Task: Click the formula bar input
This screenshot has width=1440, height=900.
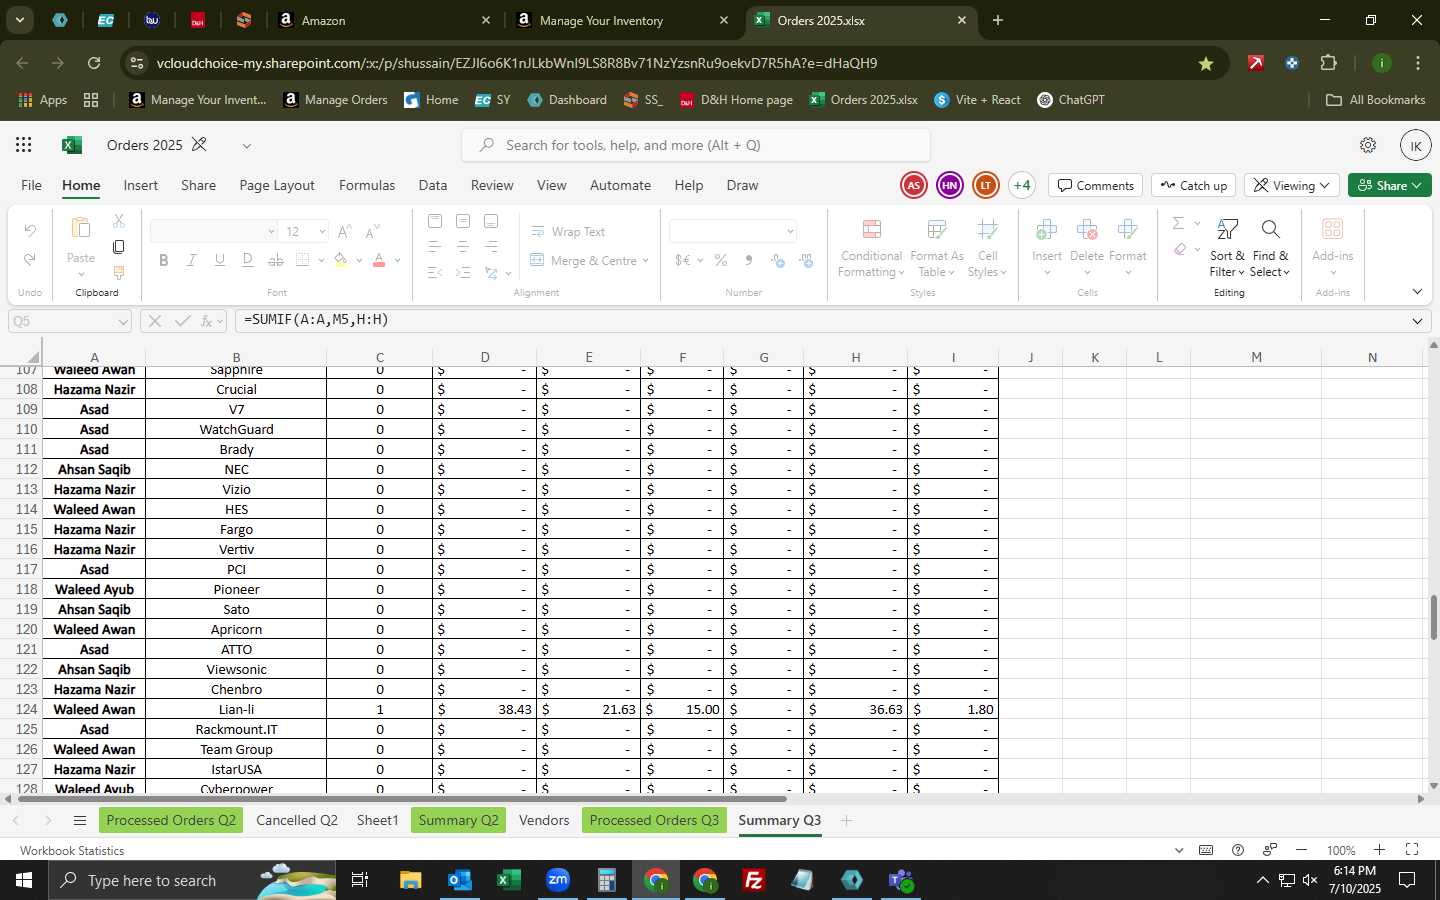Action: [820, 321]
